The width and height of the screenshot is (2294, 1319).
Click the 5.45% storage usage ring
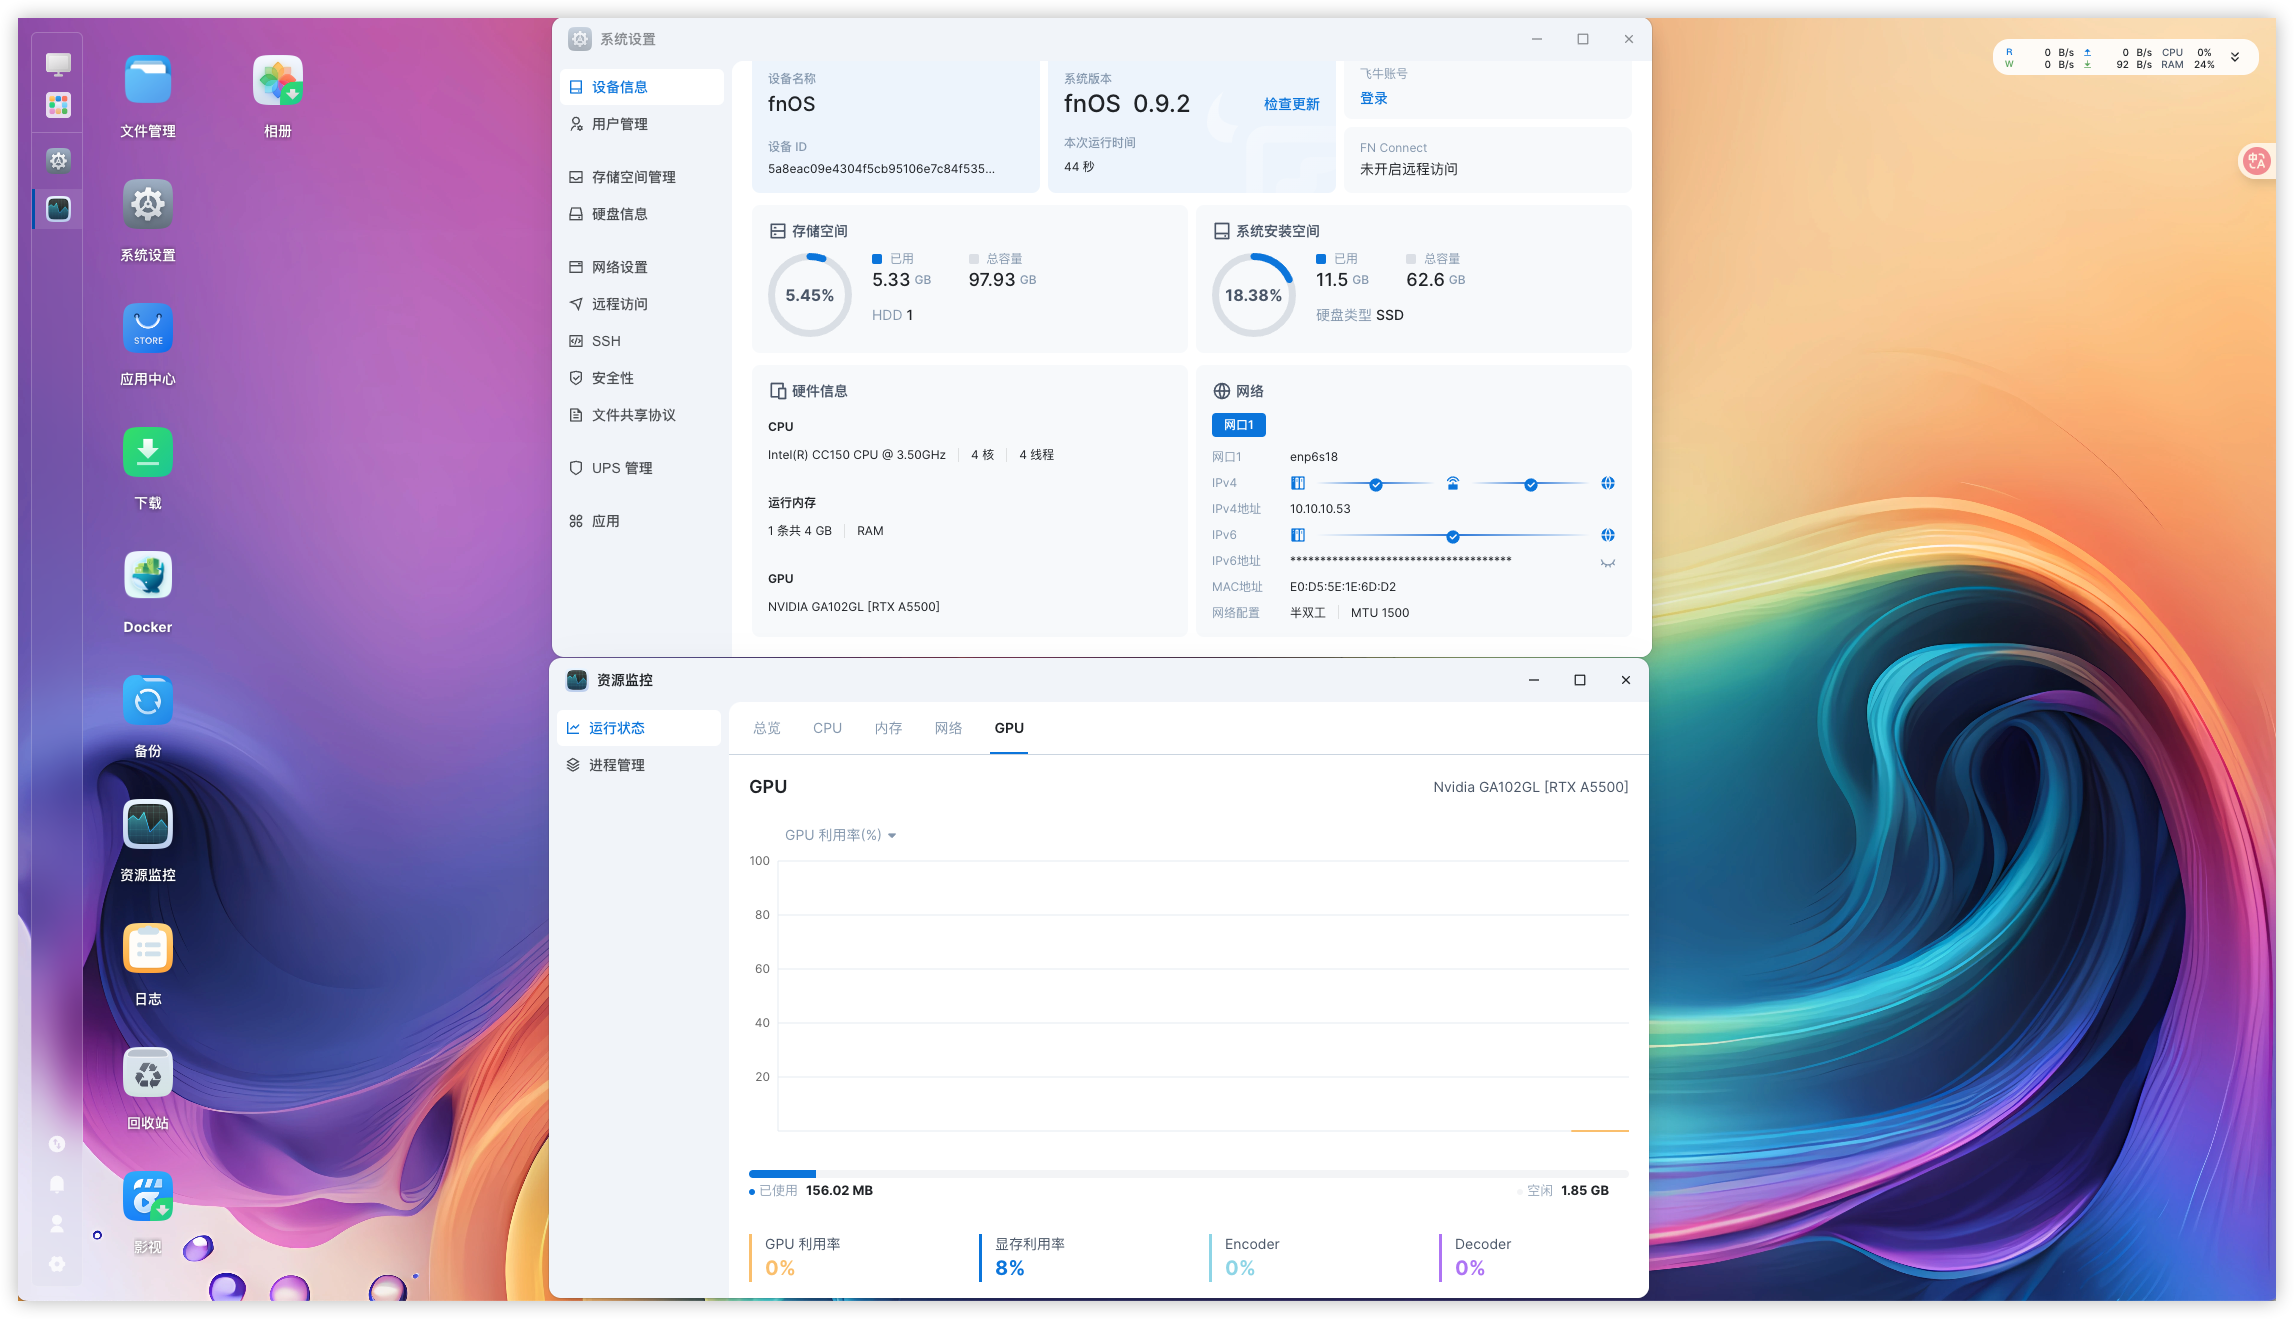point(809,295)
